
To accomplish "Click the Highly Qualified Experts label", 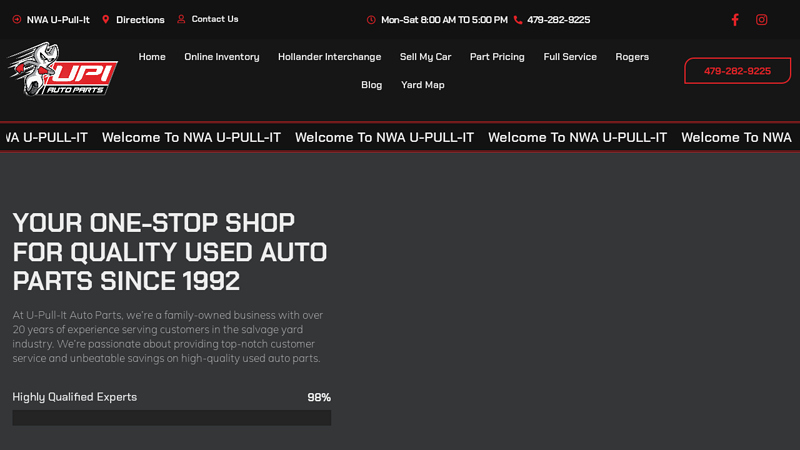I will tap(74, 397).
